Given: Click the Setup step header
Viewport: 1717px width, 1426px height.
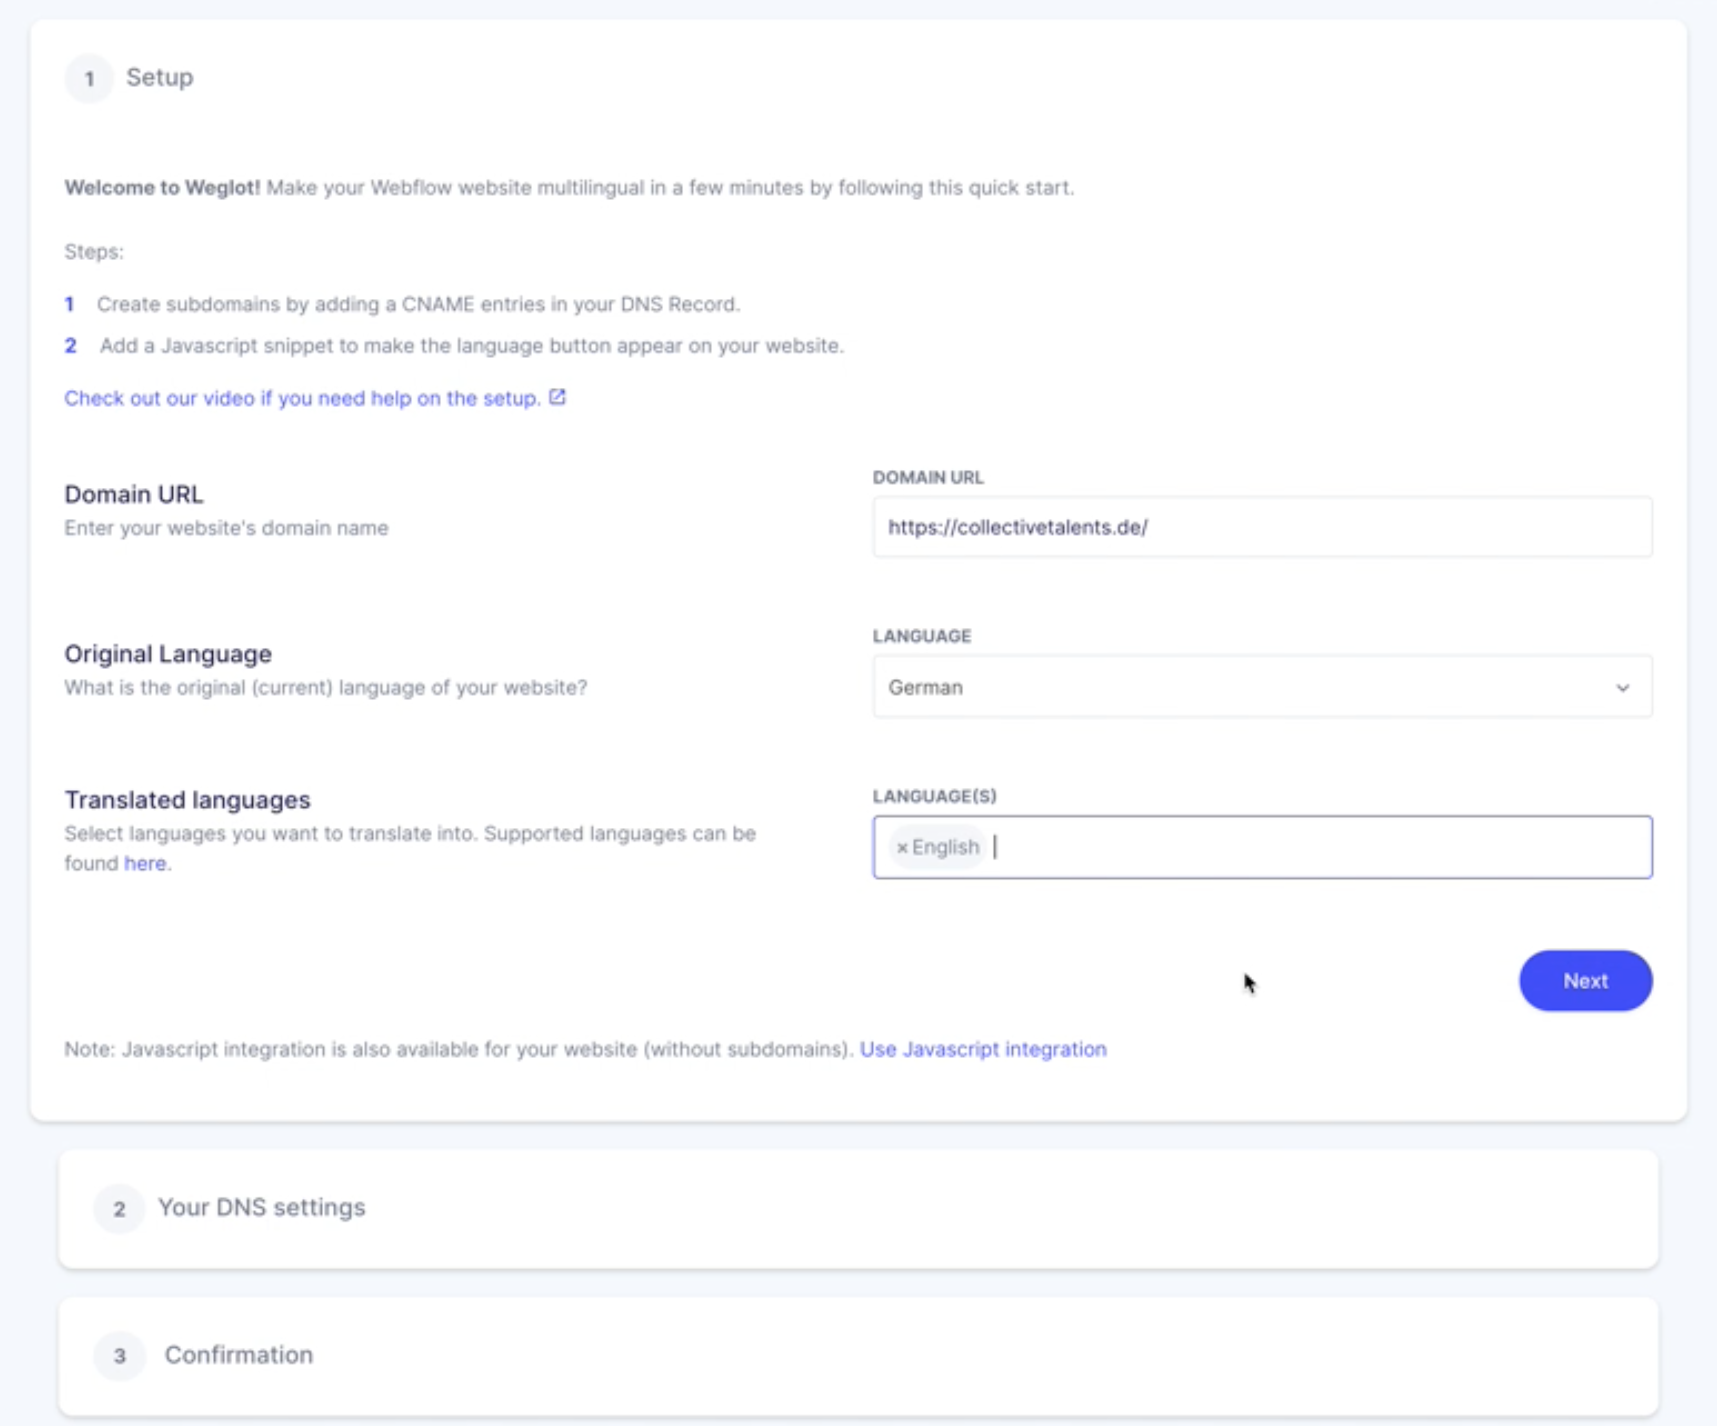Looking at the screenshot, I should [159, 77].
